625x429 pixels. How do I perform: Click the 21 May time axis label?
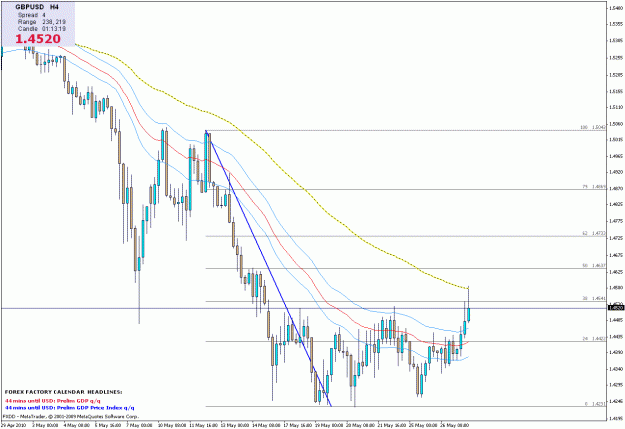tap(392, 425)
